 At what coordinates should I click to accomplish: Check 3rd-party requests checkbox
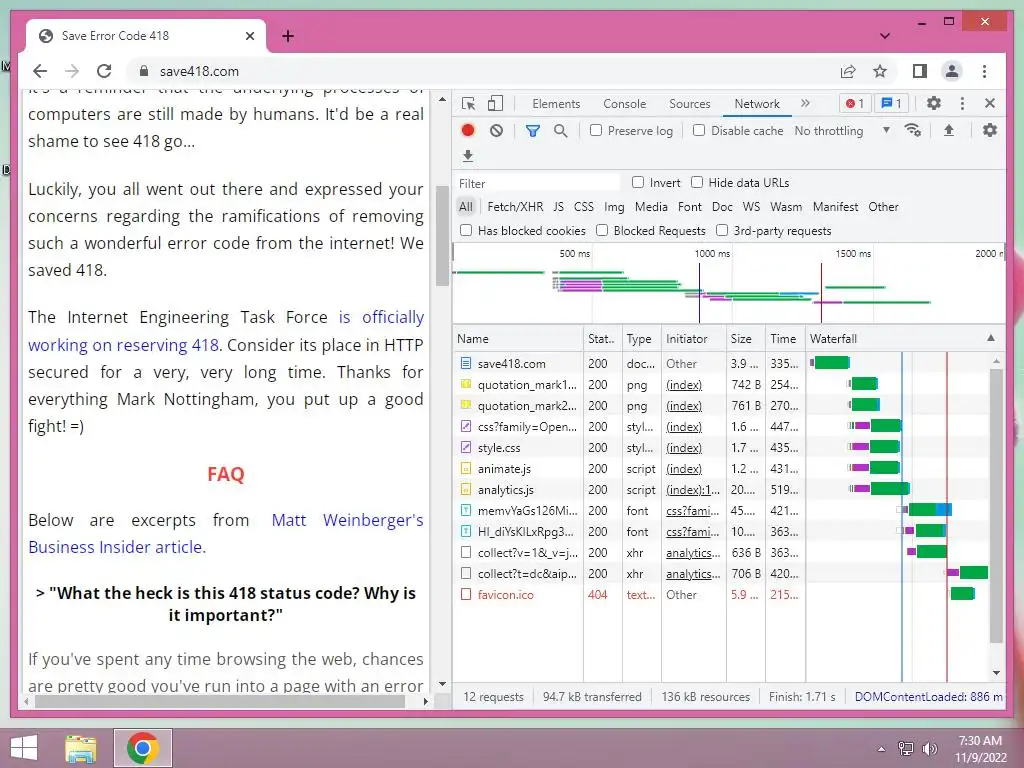pos(722,230)
